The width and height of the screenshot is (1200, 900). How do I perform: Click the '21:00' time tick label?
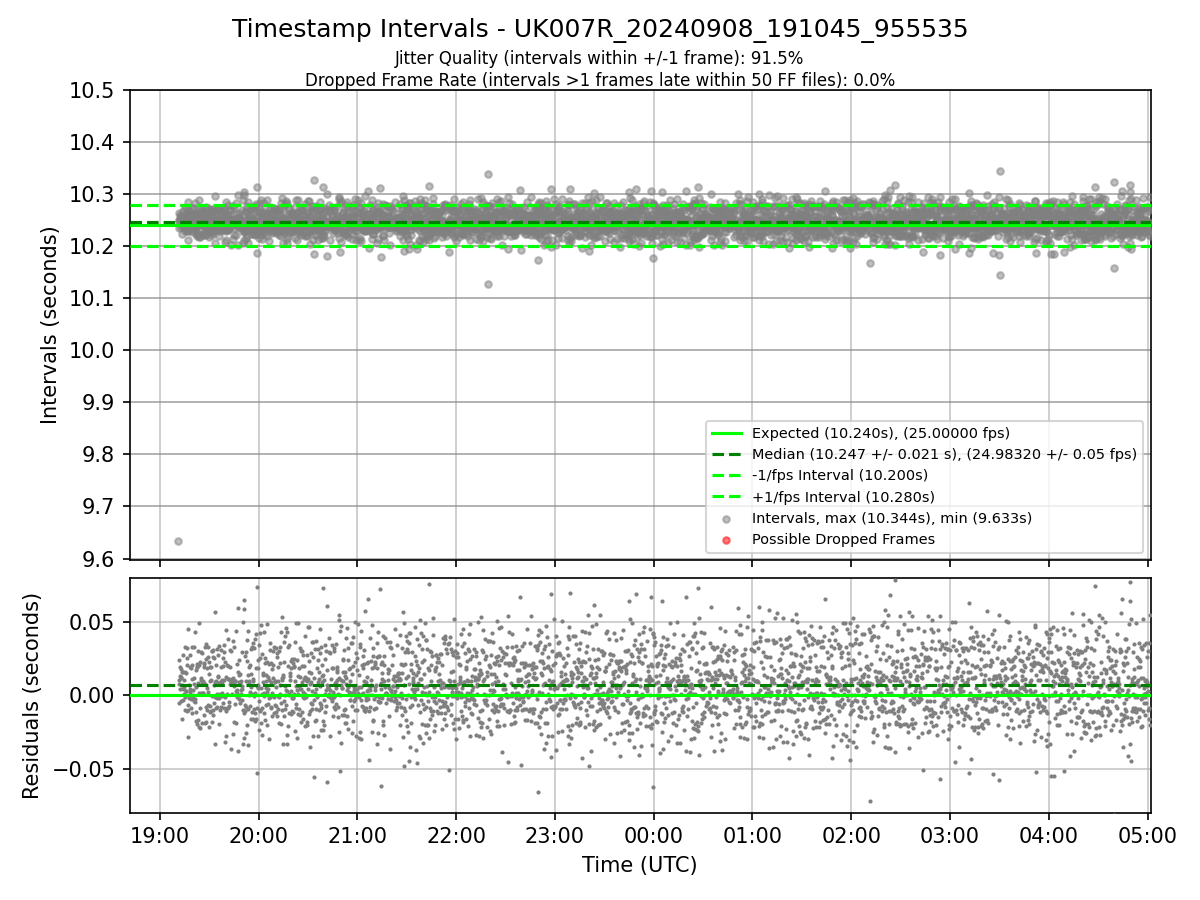pyautogui.click(x=357, y=834)
